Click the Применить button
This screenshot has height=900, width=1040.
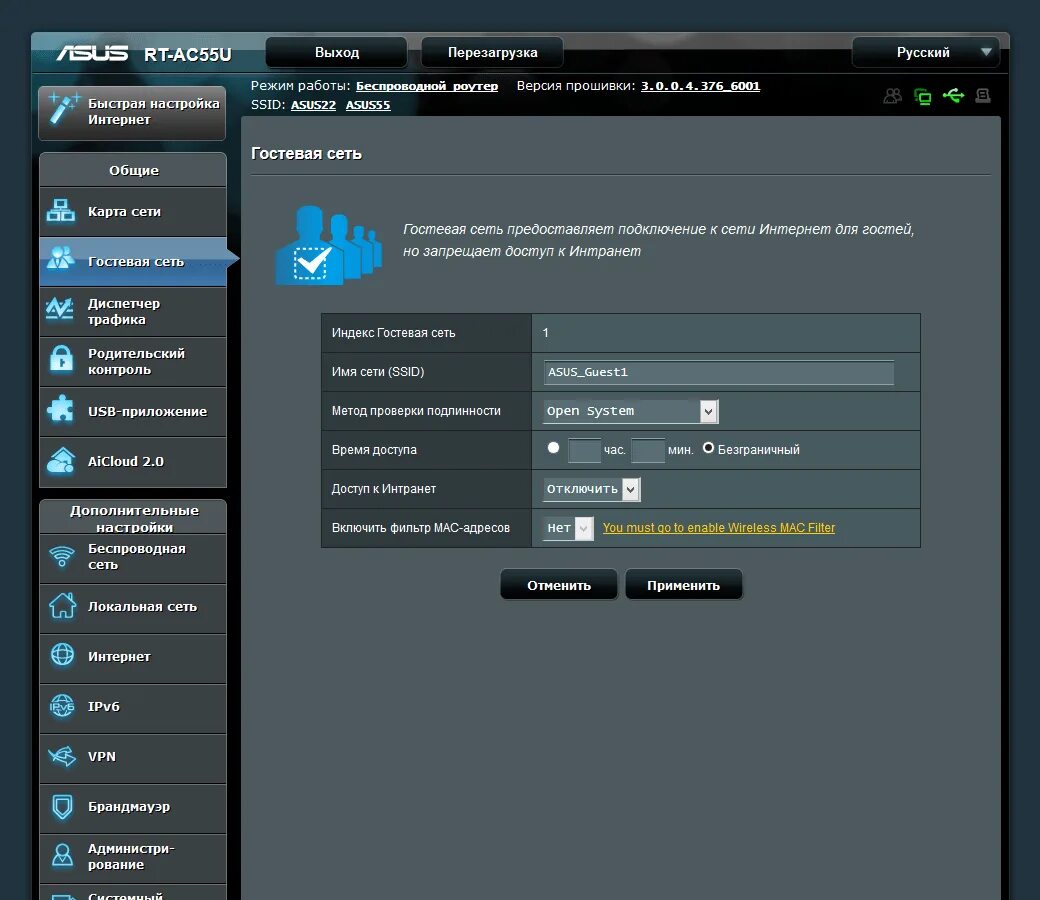(683, 585)
